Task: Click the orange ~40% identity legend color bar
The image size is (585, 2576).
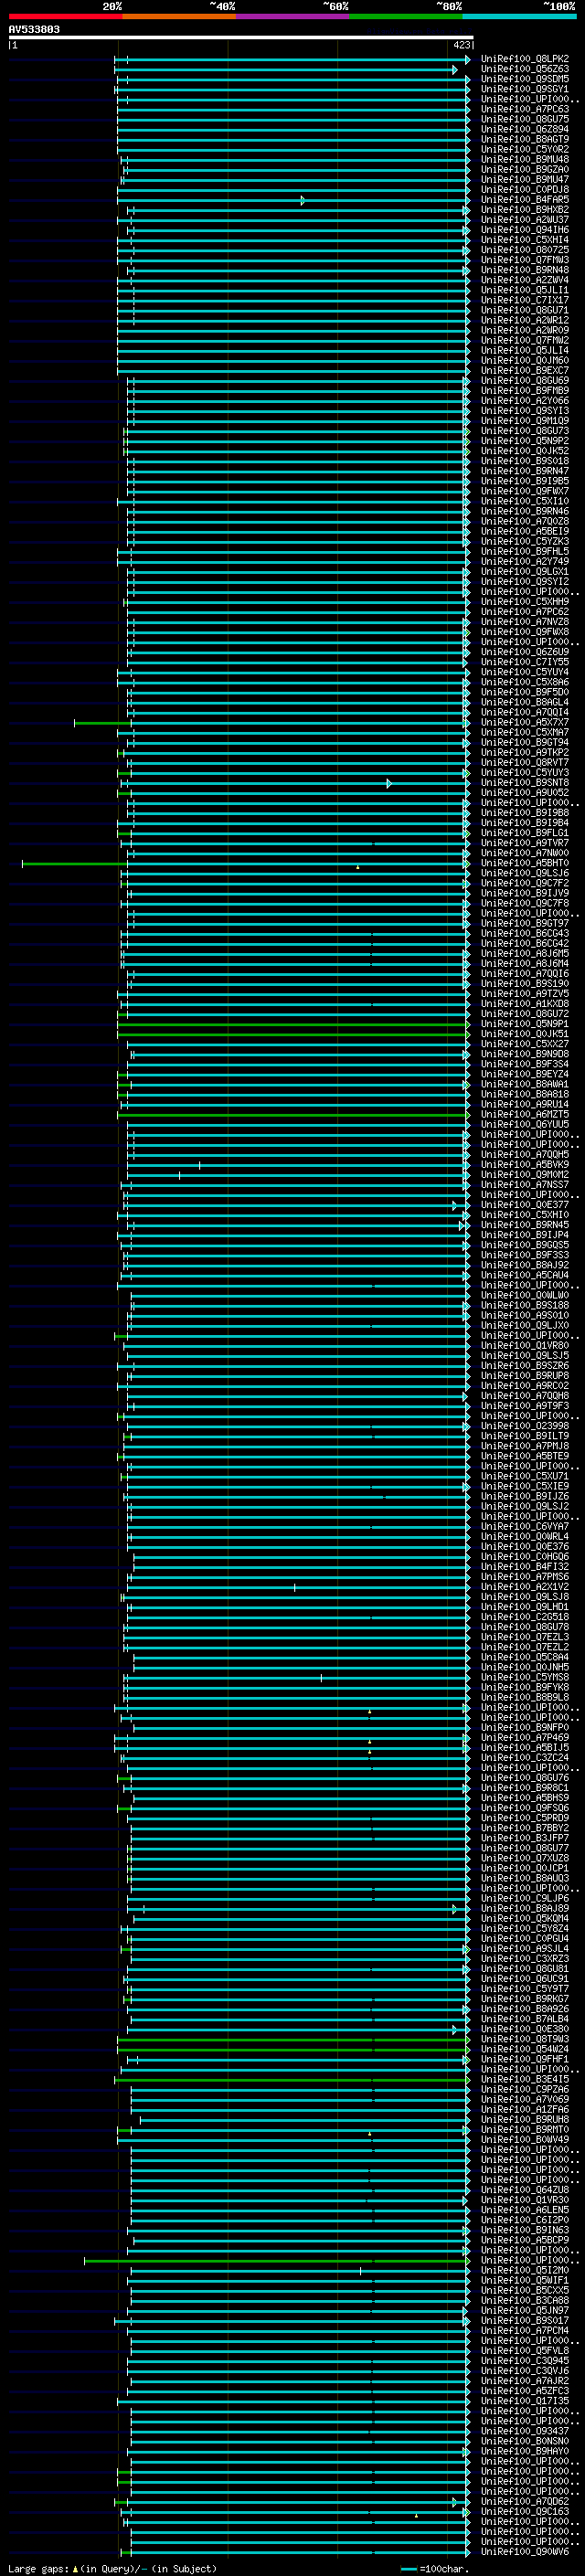Action: coord(179,16)
